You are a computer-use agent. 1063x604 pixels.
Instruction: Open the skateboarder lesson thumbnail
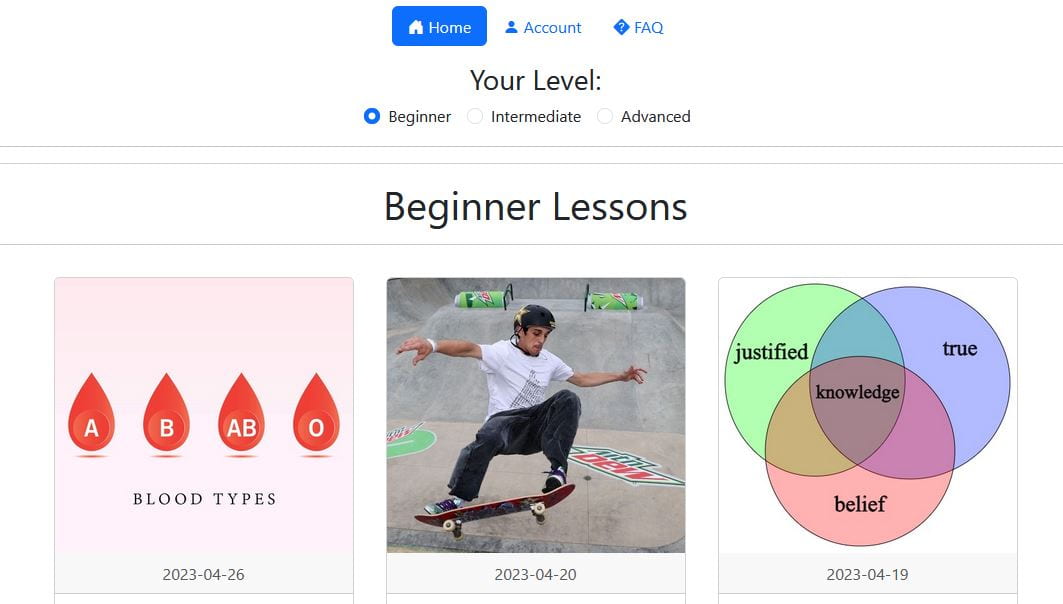coord(536,415)
